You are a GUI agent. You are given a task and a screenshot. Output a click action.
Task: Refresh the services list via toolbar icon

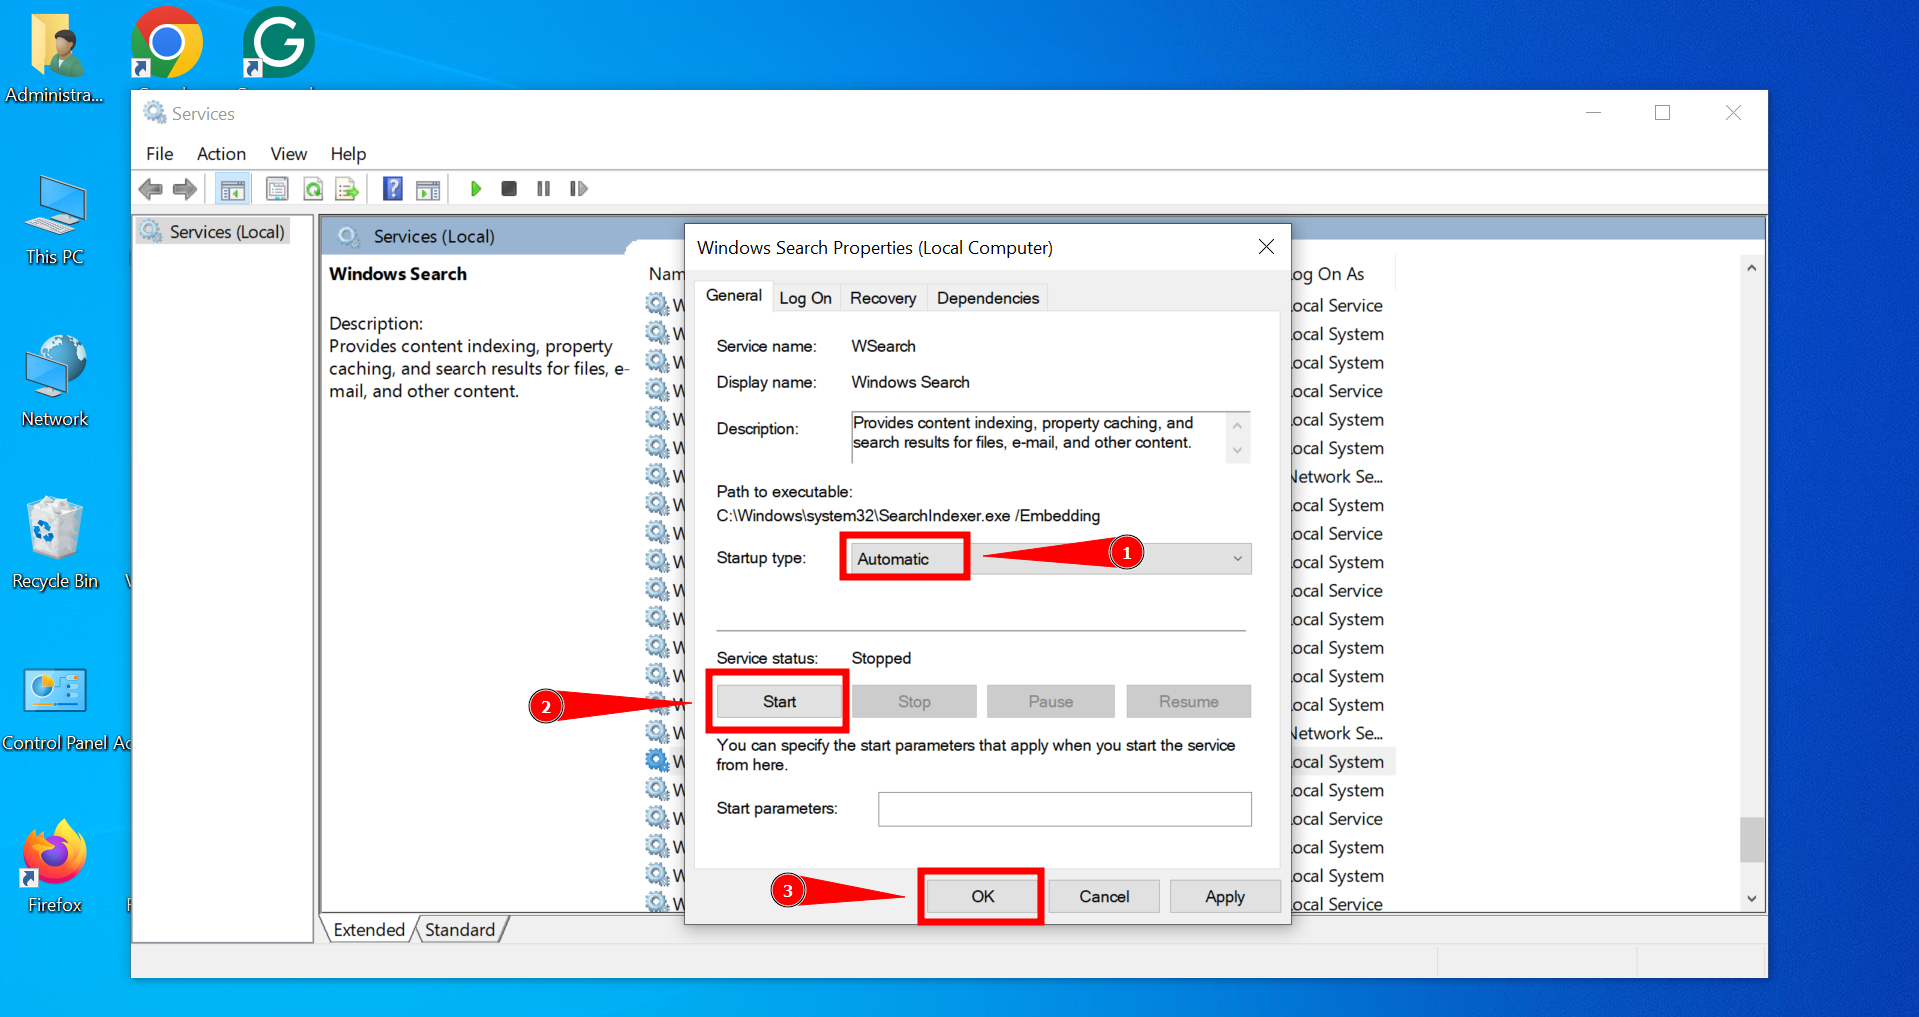[313, 189]
